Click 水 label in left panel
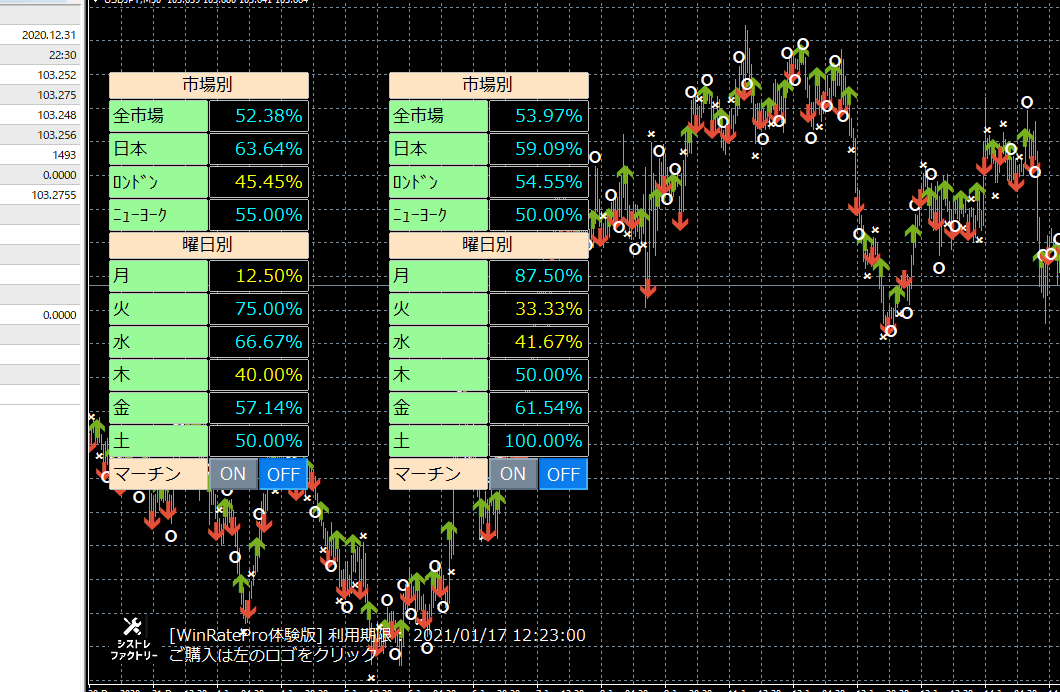 (158, 342)
